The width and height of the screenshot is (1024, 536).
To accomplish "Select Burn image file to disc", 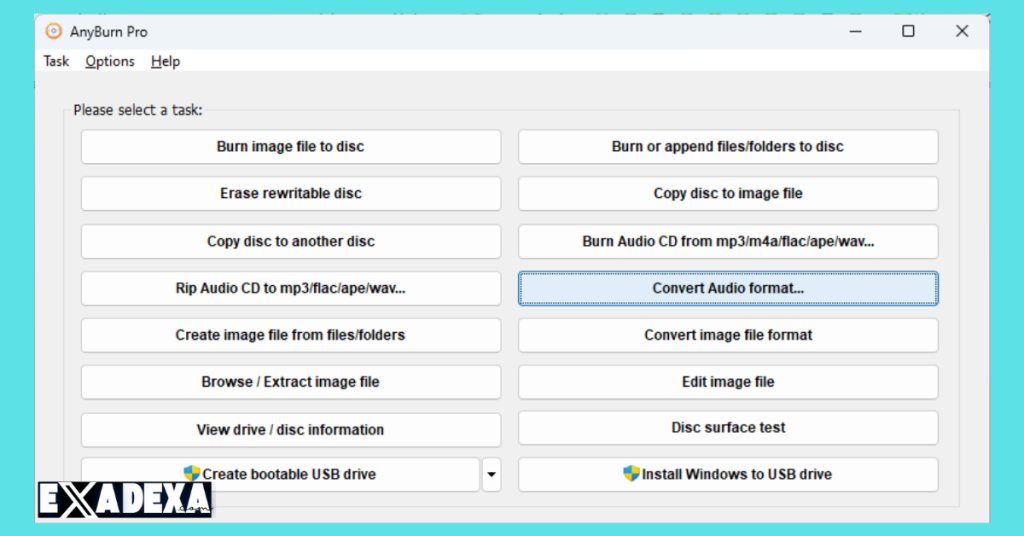I will click(290, 147).
